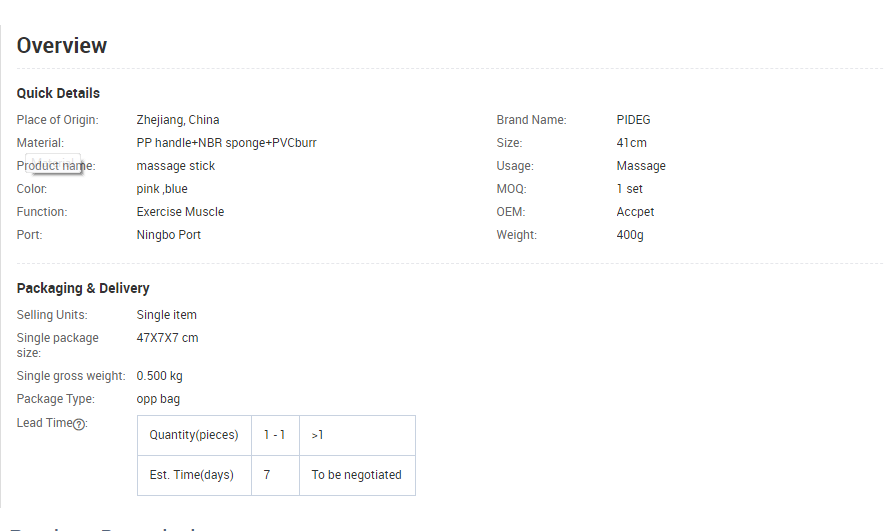Click the 41cm size value
The height and width of the screenshot is (531, 885).
pos(631,143)
